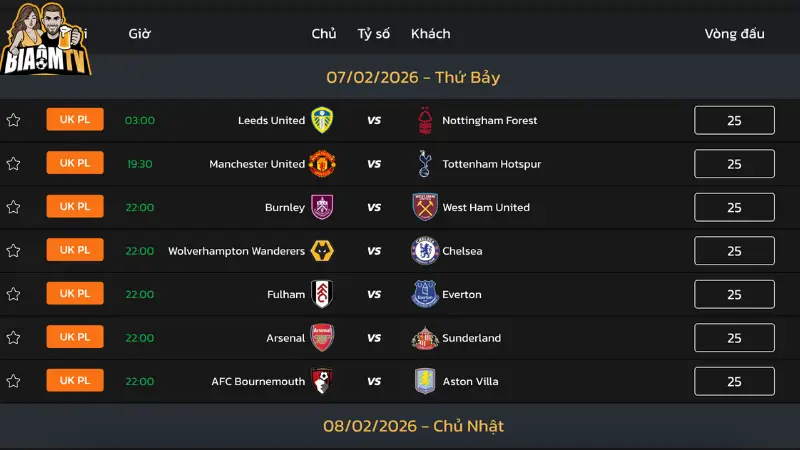Click the Vòng đấu column header
The image size is (800, 450).
point(734,33)
